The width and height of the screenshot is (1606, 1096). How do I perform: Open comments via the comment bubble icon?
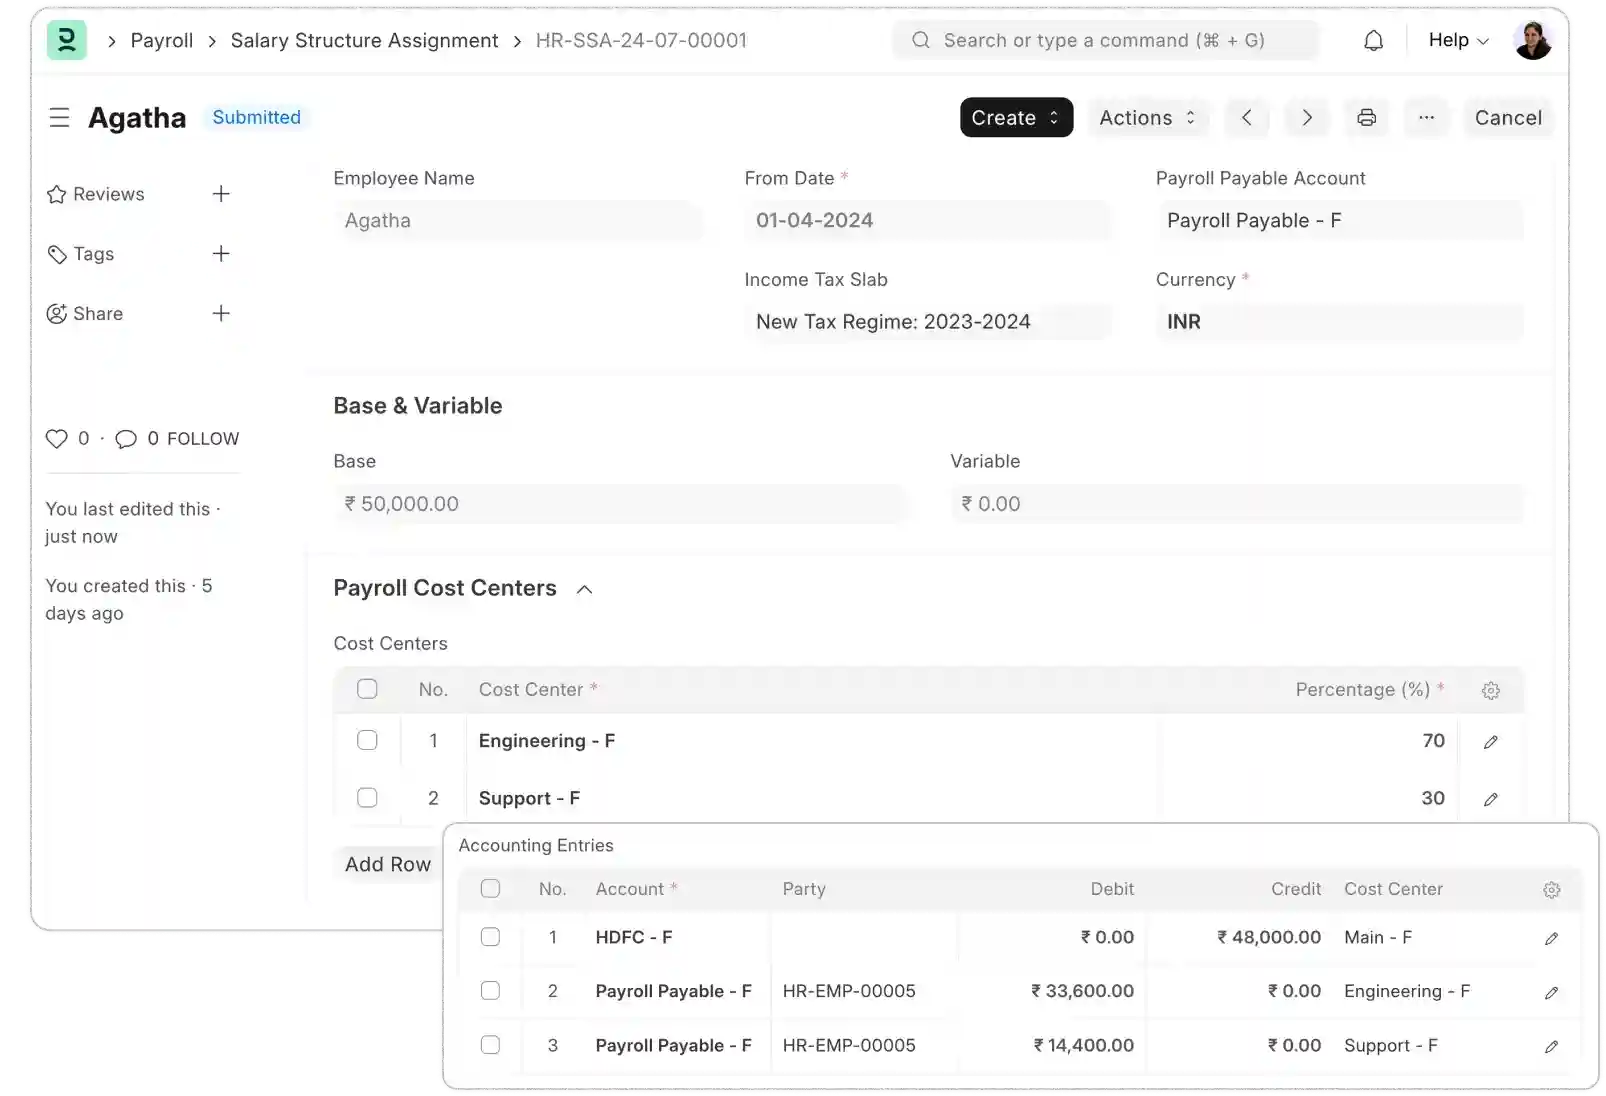[x=126, y=438]
